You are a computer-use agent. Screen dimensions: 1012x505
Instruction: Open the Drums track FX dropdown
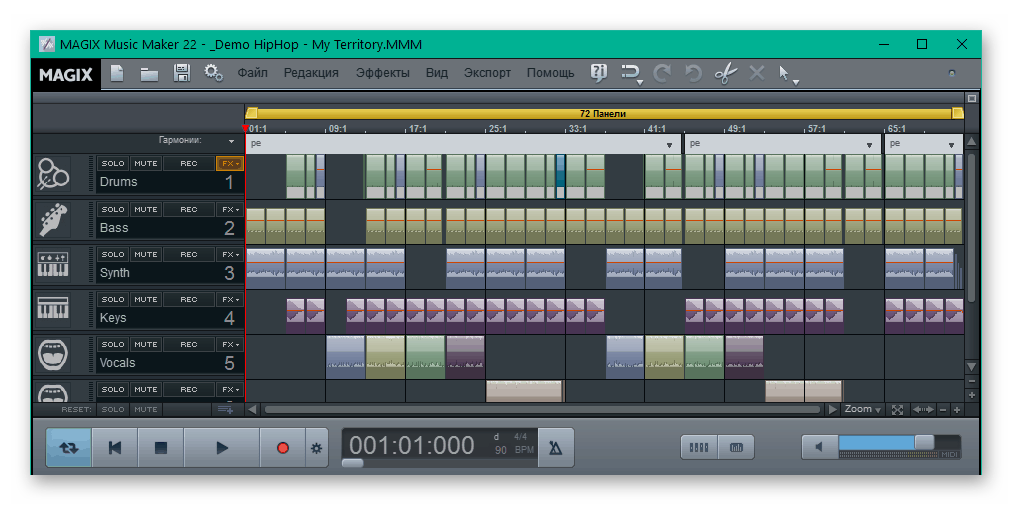(x=230, y=163)
